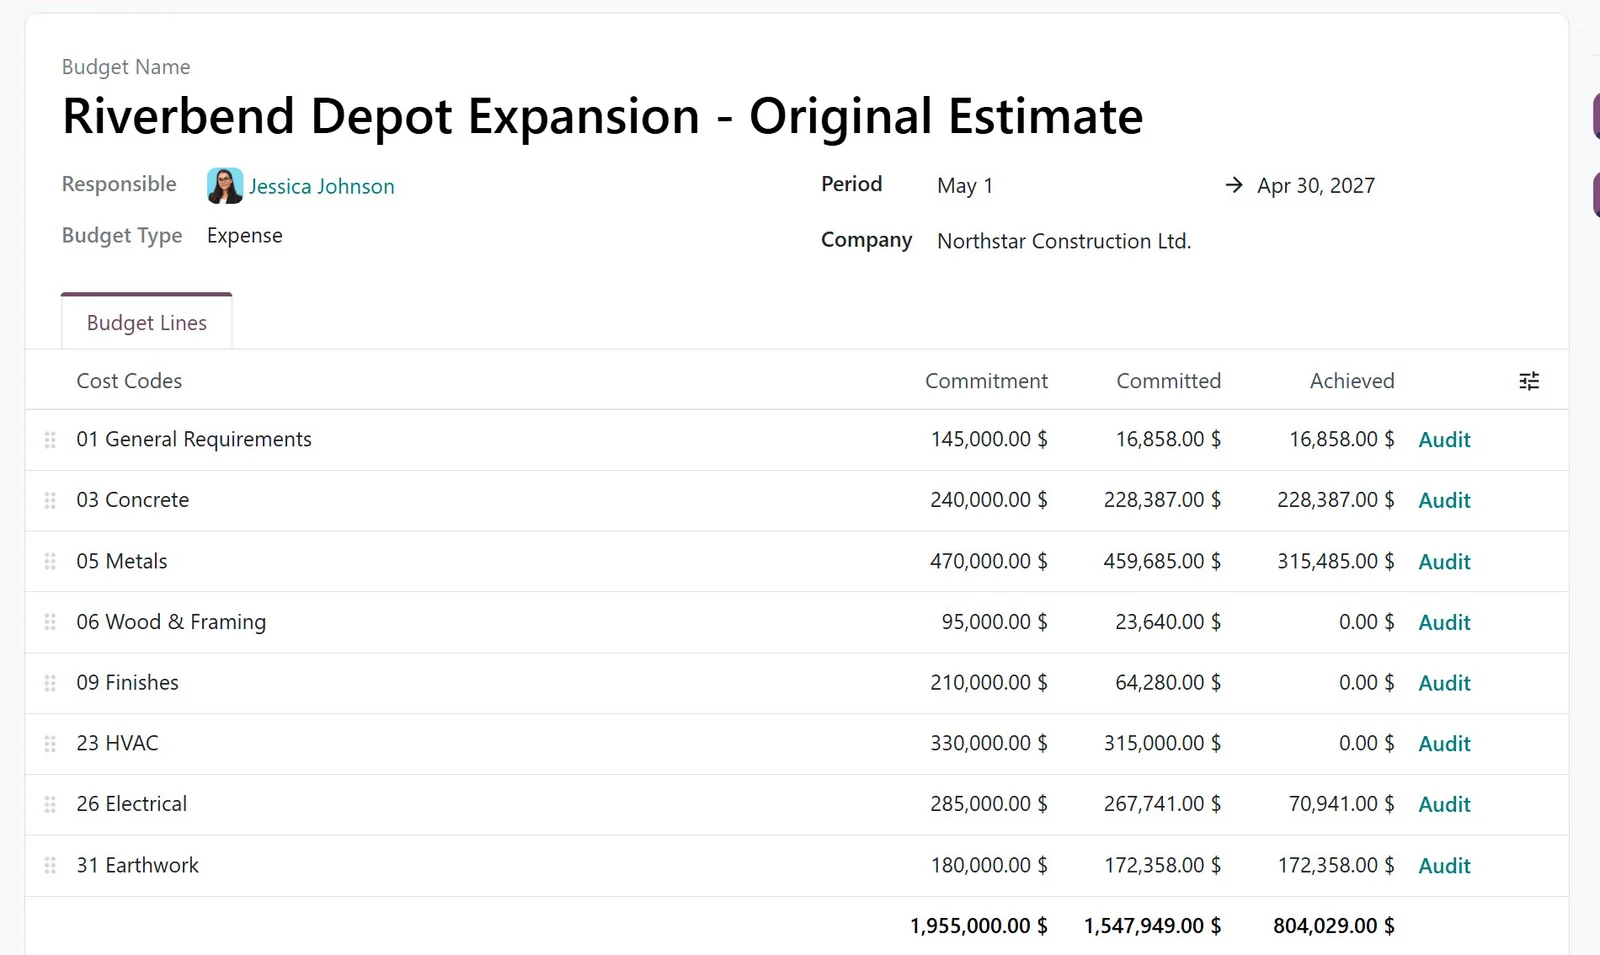1600x955 pixels.
Task: Select the 03 Concrete cost code
Action: pos(133,500)
